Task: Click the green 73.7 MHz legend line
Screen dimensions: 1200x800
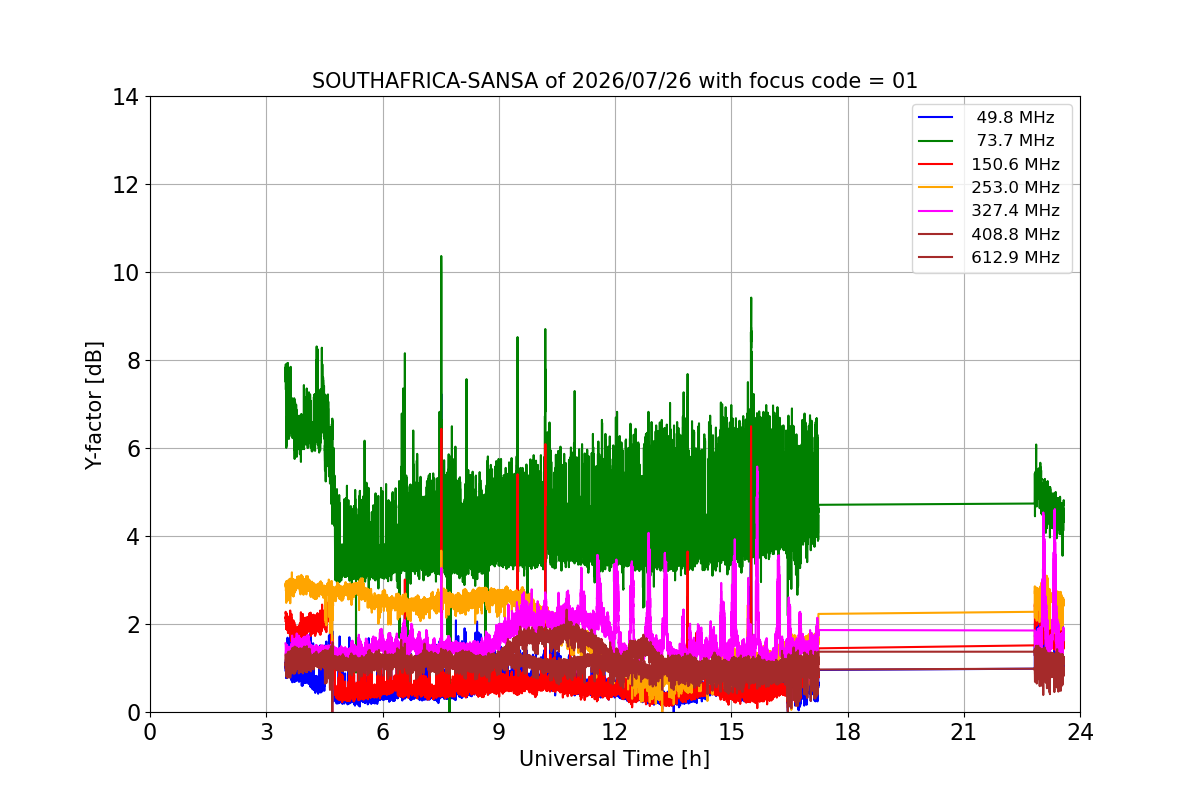Action: pyautogui.click(x=936, y=141)
